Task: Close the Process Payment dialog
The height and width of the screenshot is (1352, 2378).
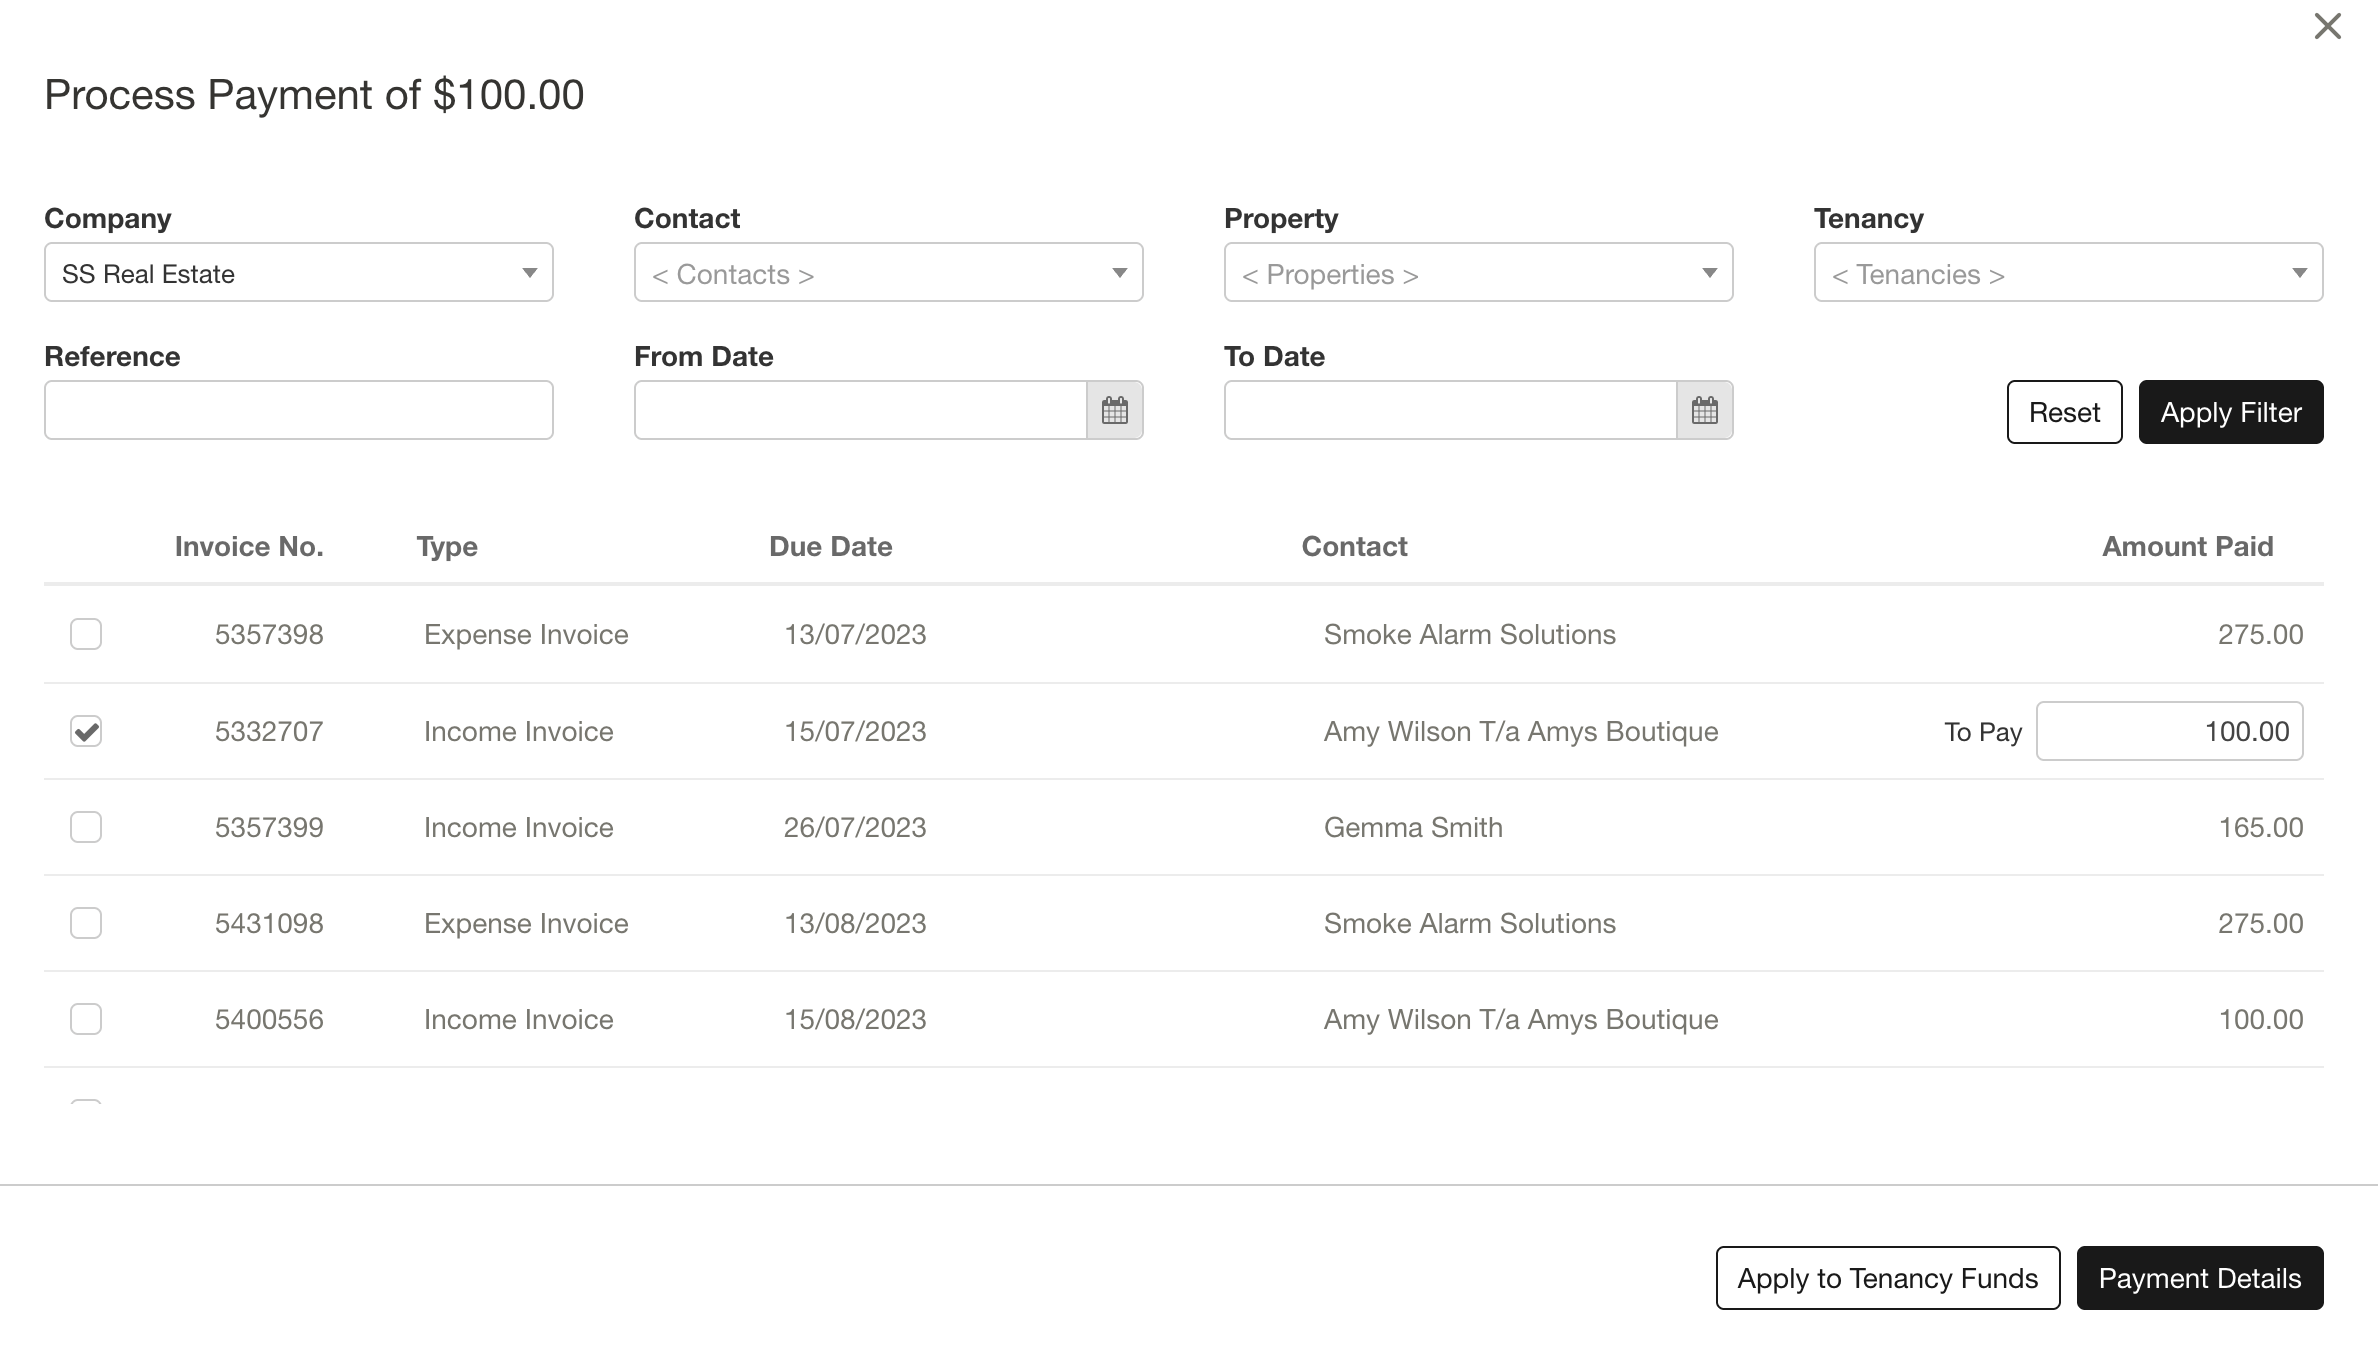Action: pos(2327,27)
